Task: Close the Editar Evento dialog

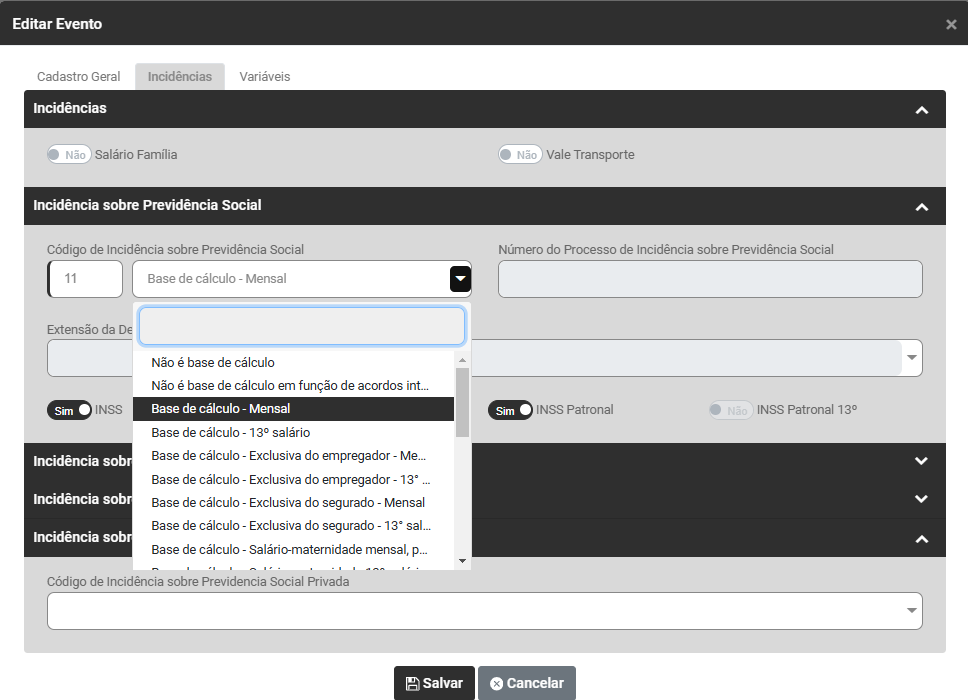Action: (951, 25)
